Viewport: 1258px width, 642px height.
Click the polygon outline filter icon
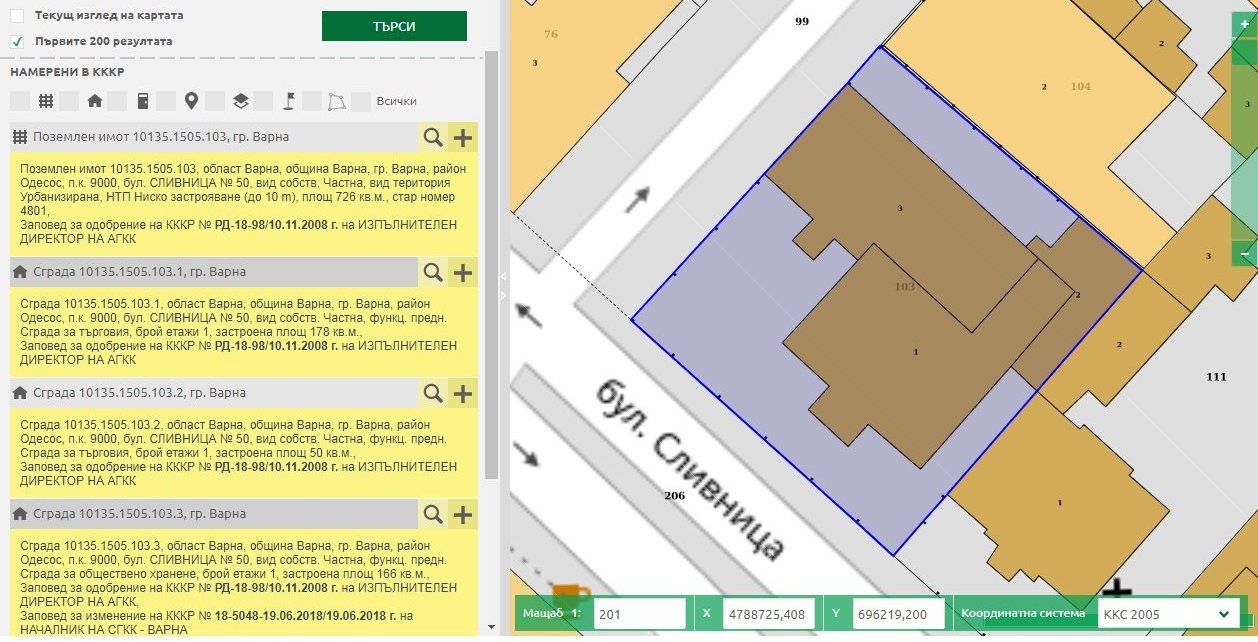(337, 101)
